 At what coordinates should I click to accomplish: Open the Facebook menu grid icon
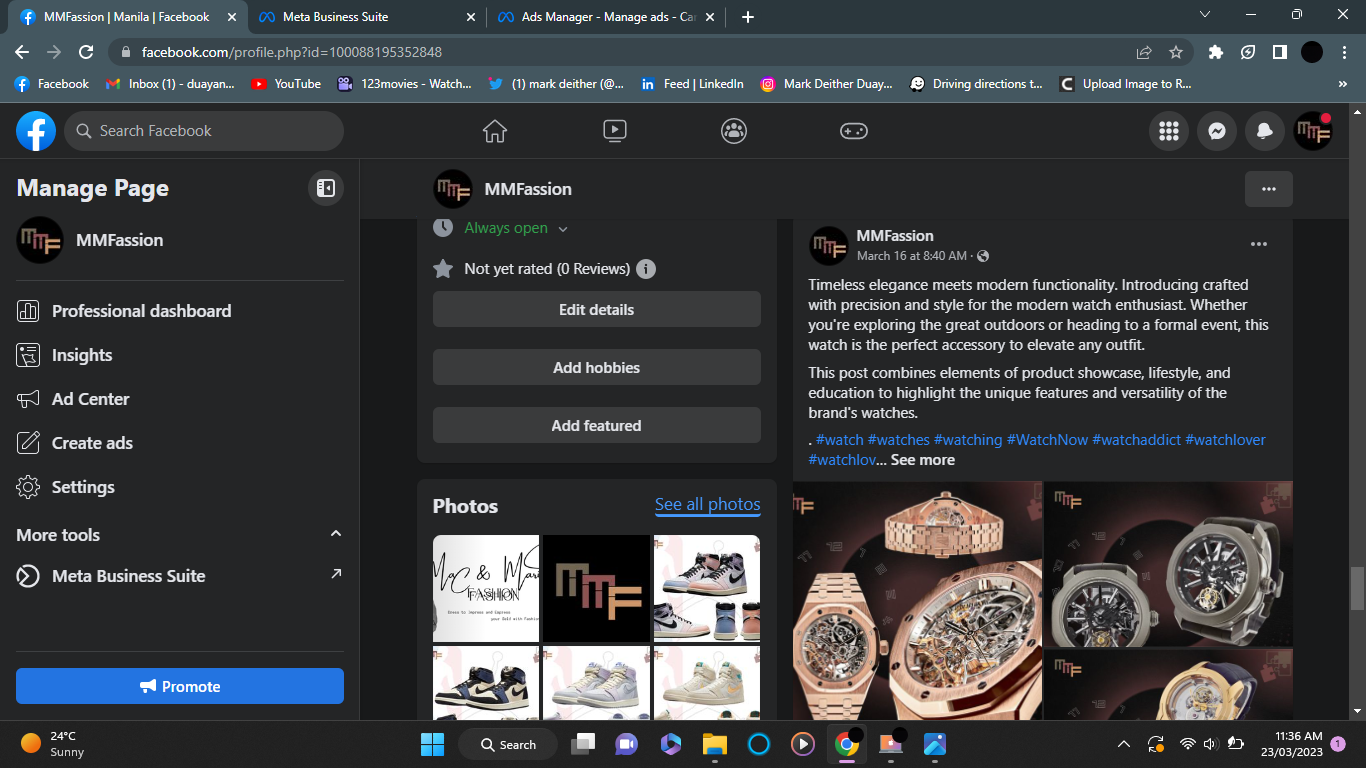[1169, 131]
